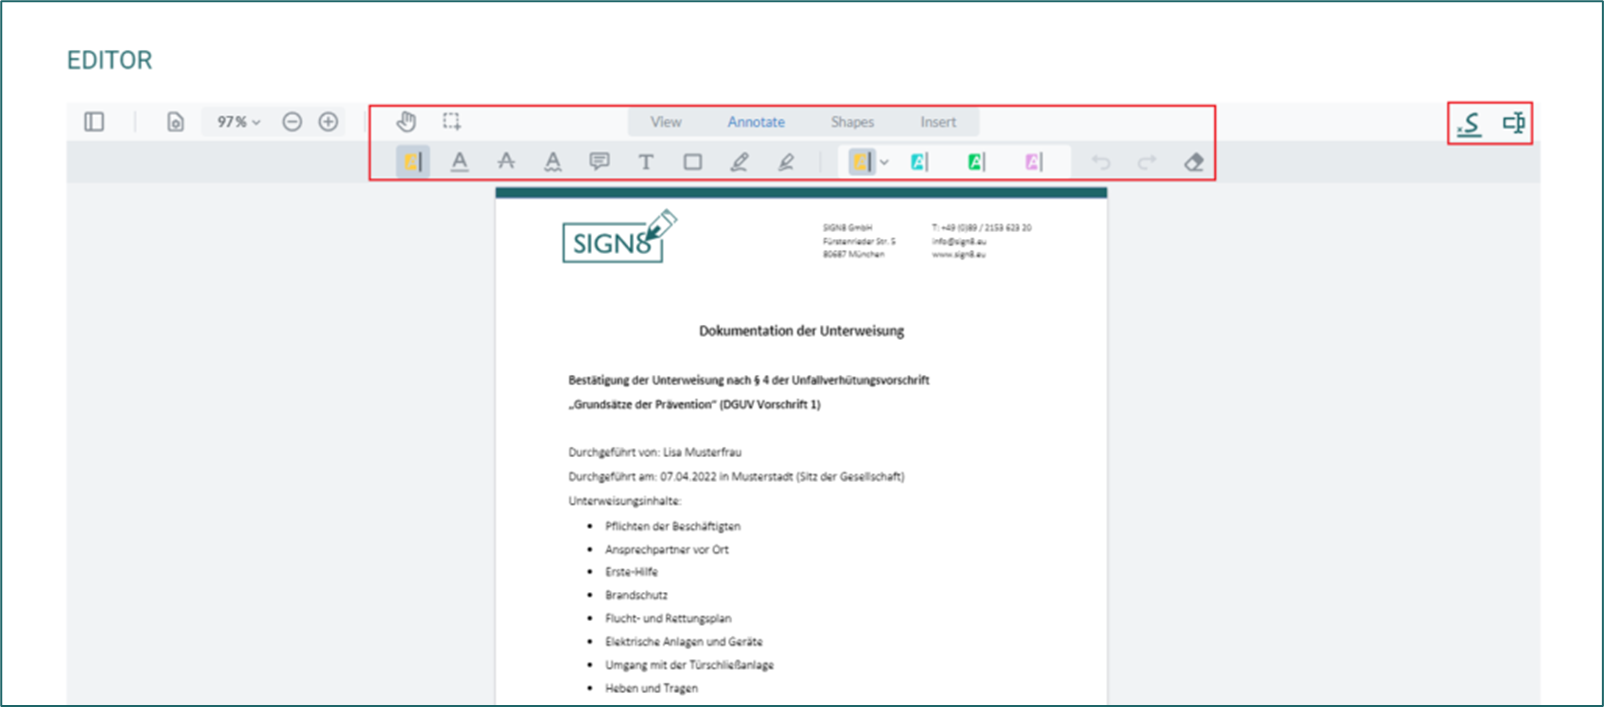Select the Free Hand pen tool
1604x707 pixels.
coord(739,162)
